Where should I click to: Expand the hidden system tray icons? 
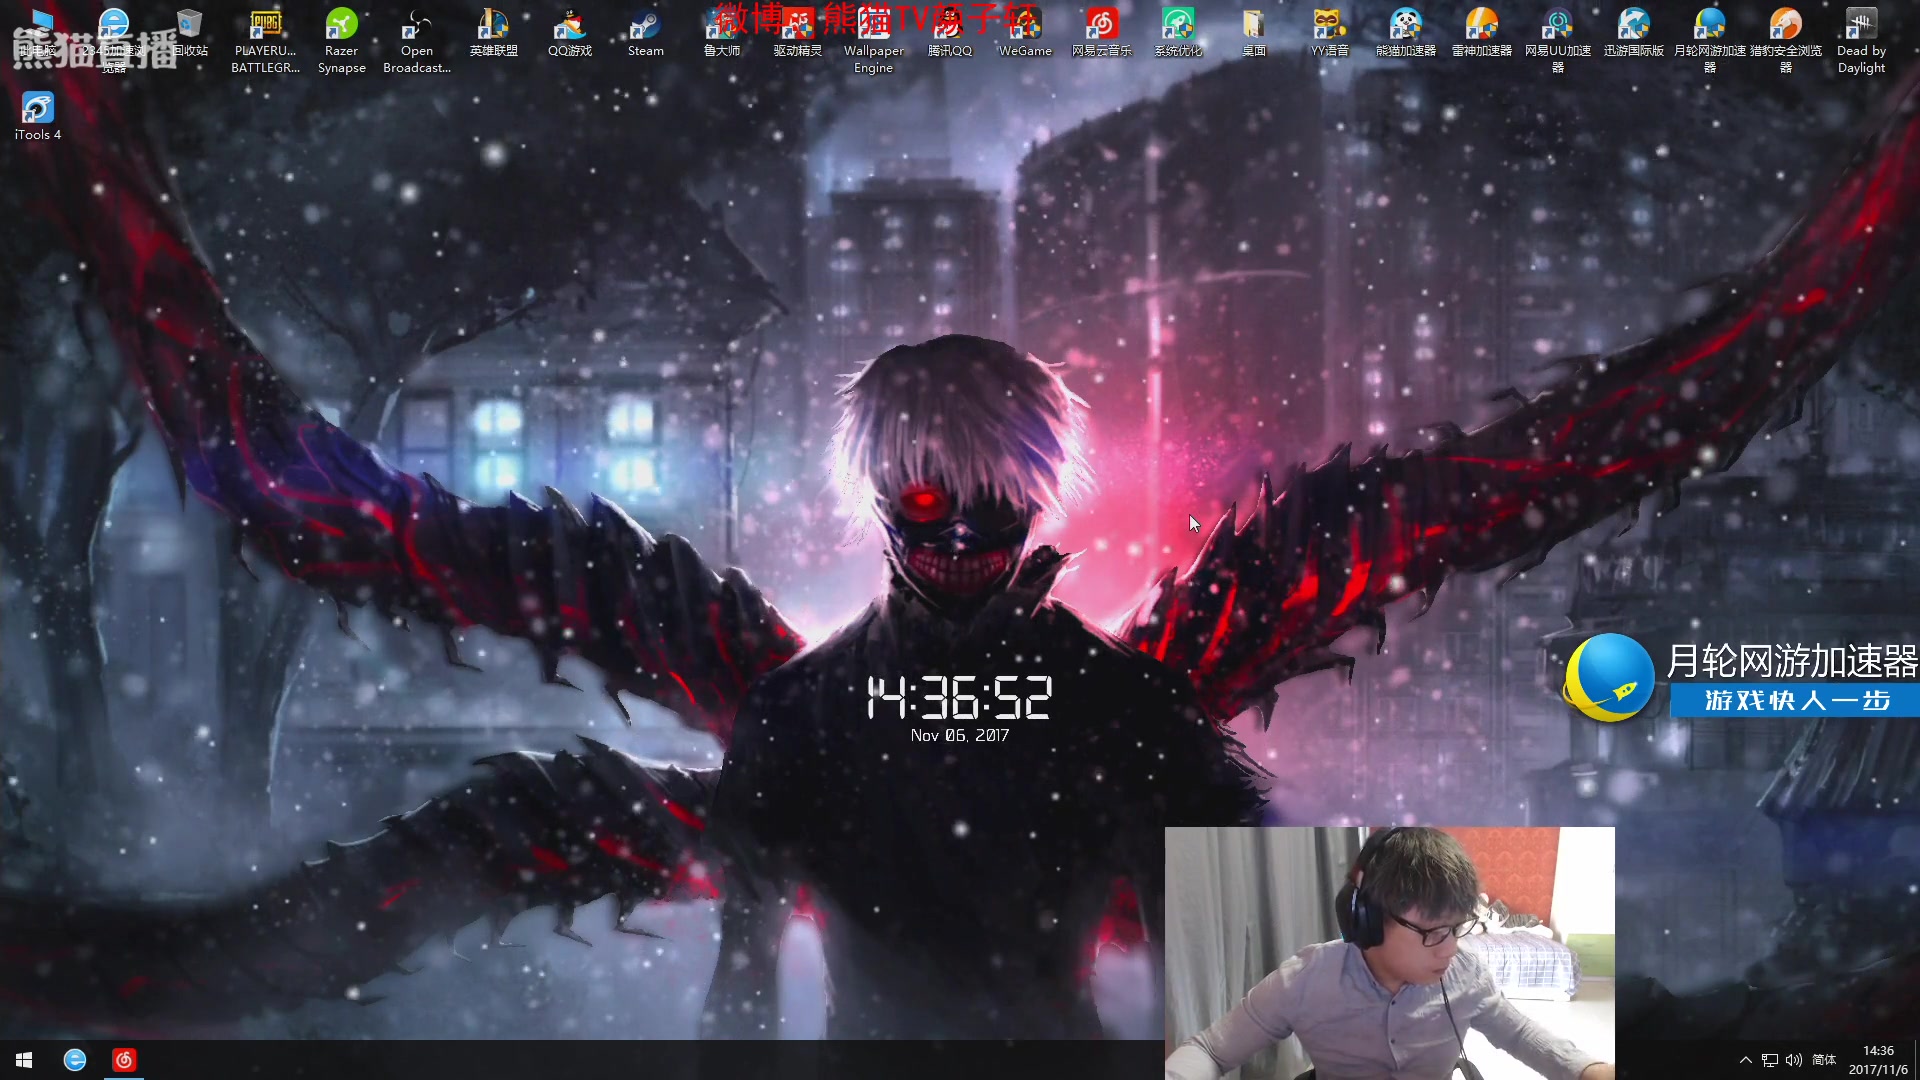[x=1746, y=1060]
